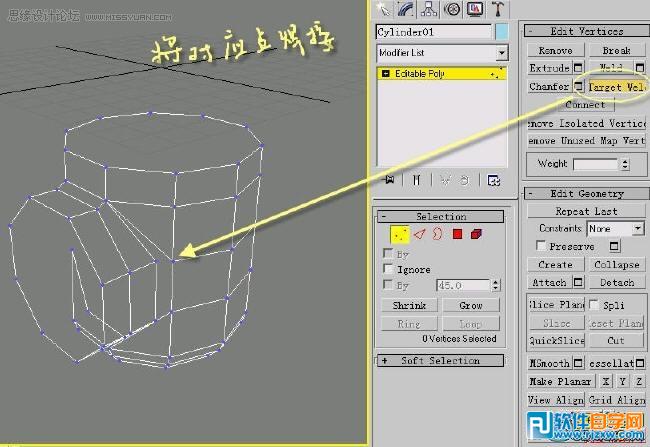Open the Utilities hammer tab

pyautogui.click(x=498, y=9)
